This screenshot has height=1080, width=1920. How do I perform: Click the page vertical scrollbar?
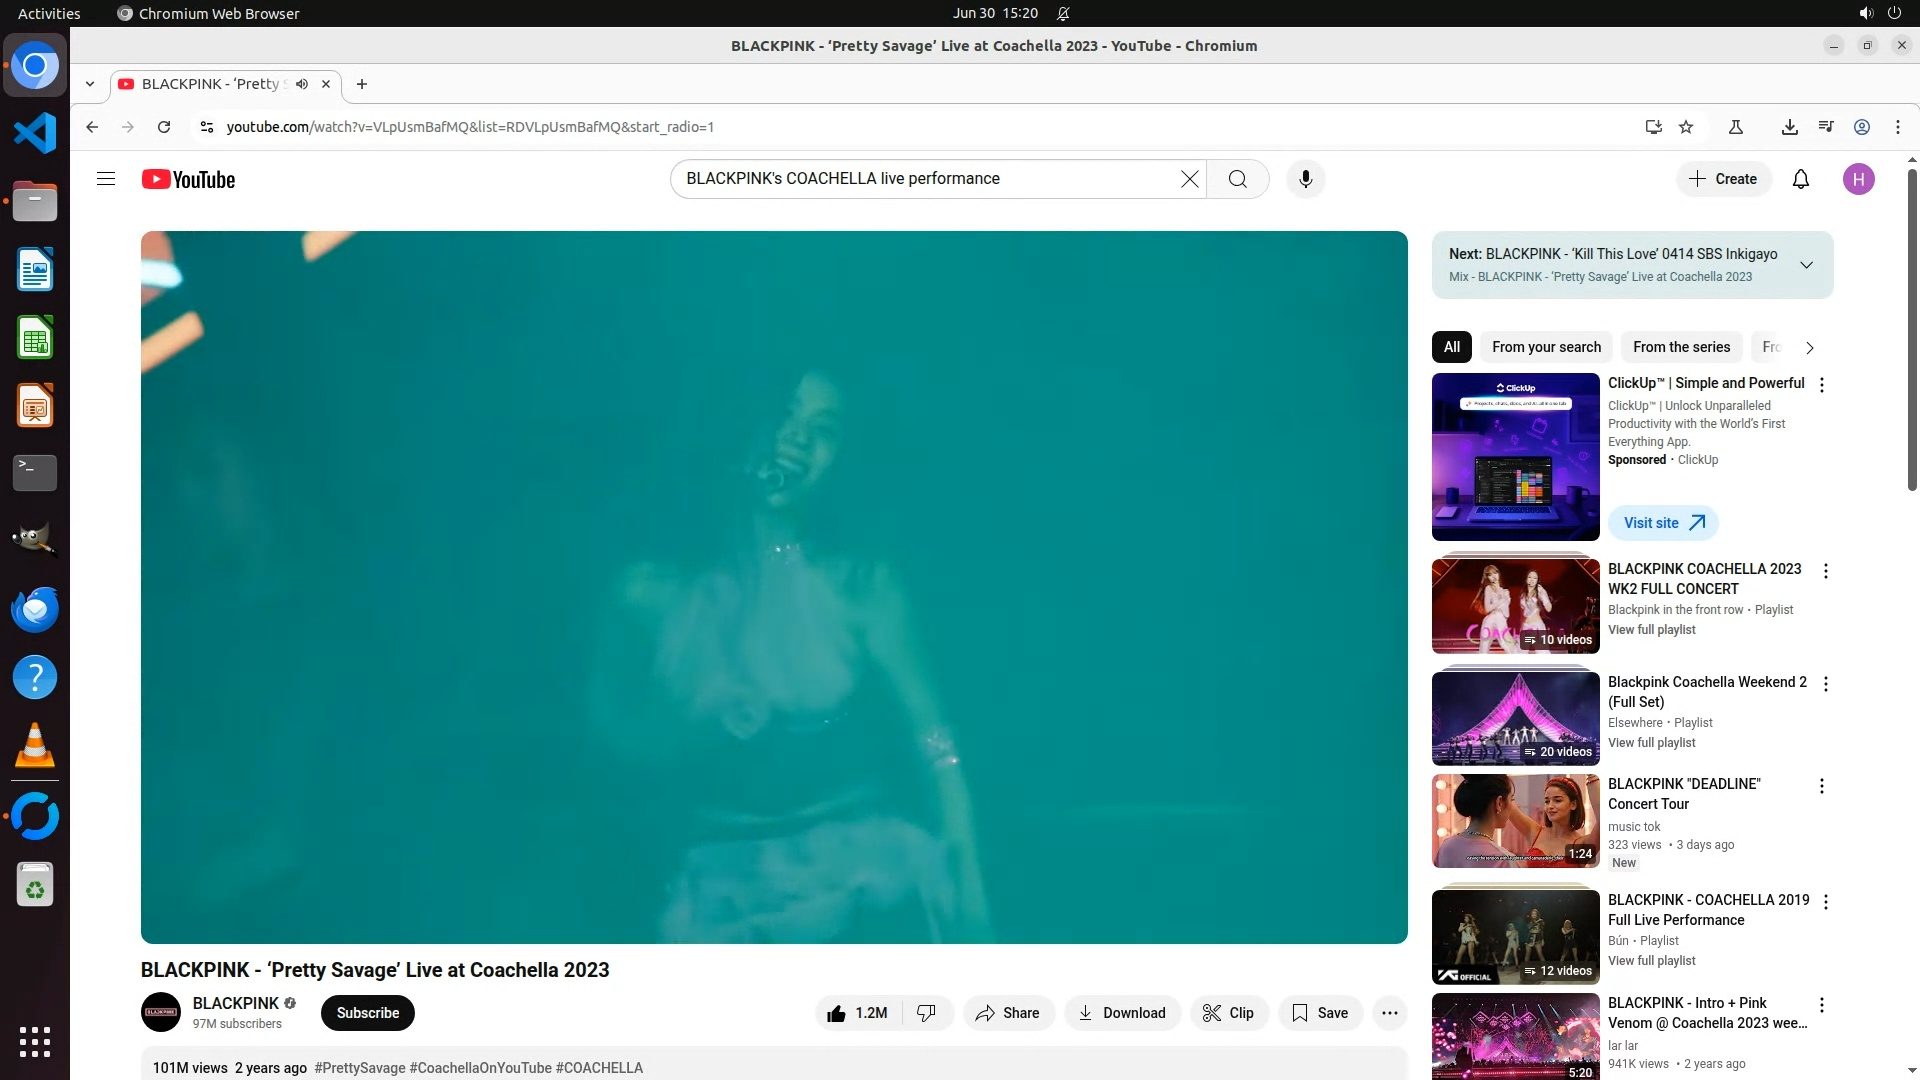pyautogui.click(x=1912, y=330)
